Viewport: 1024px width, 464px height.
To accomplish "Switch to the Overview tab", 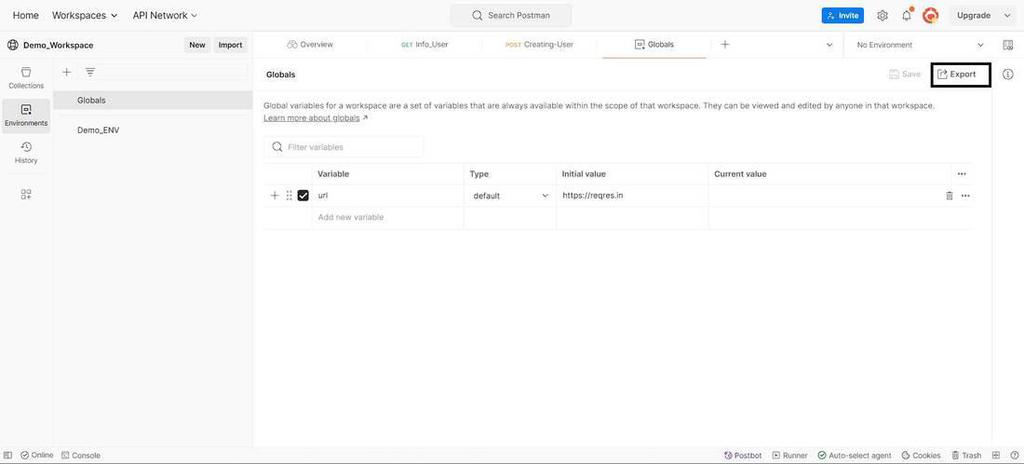I will [310, 44].
